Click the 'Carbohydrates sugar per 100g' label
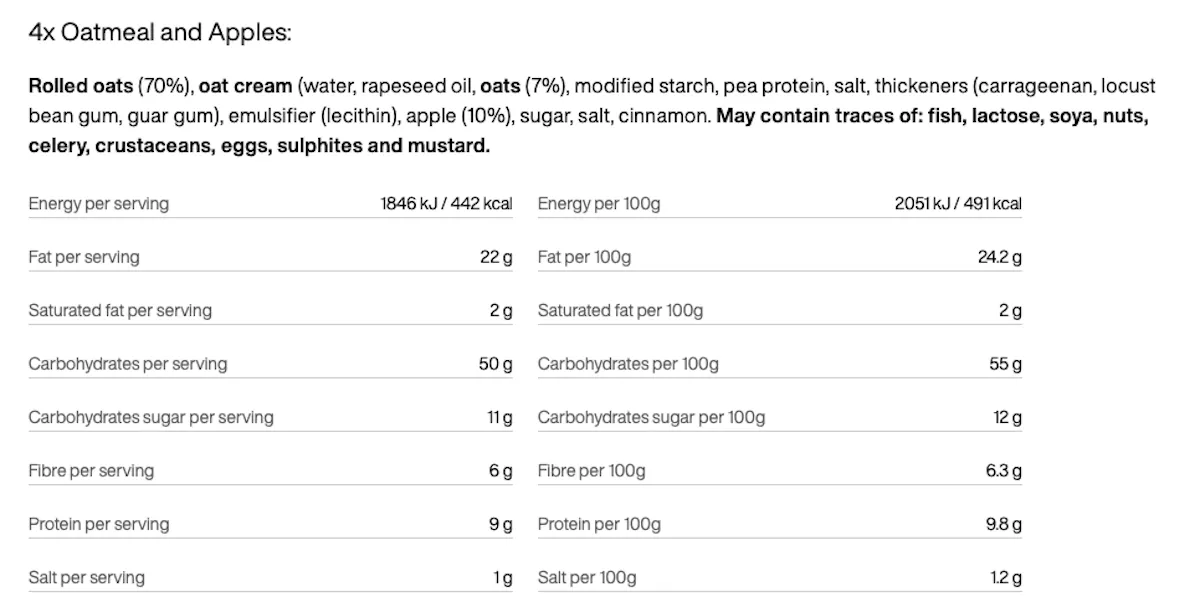The height and width of the screenshot is (612, 1200). pos(651,417)
